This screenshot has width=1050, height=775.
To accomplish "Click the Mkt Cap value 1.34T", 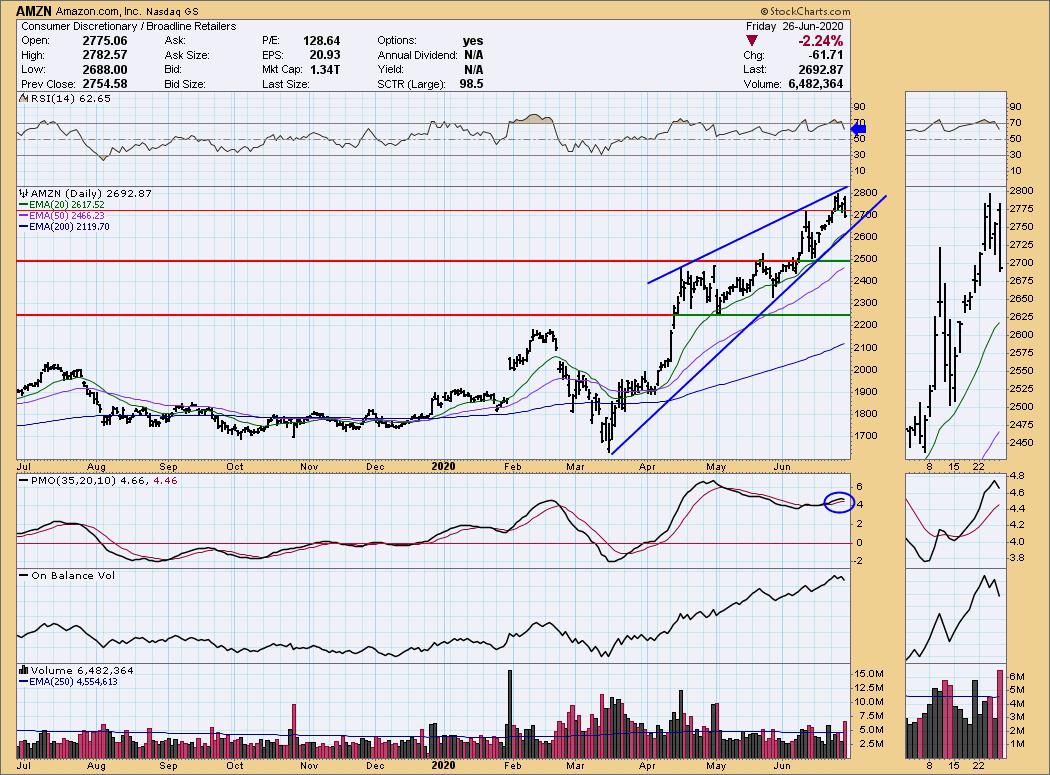I will [x=324, y=70].
